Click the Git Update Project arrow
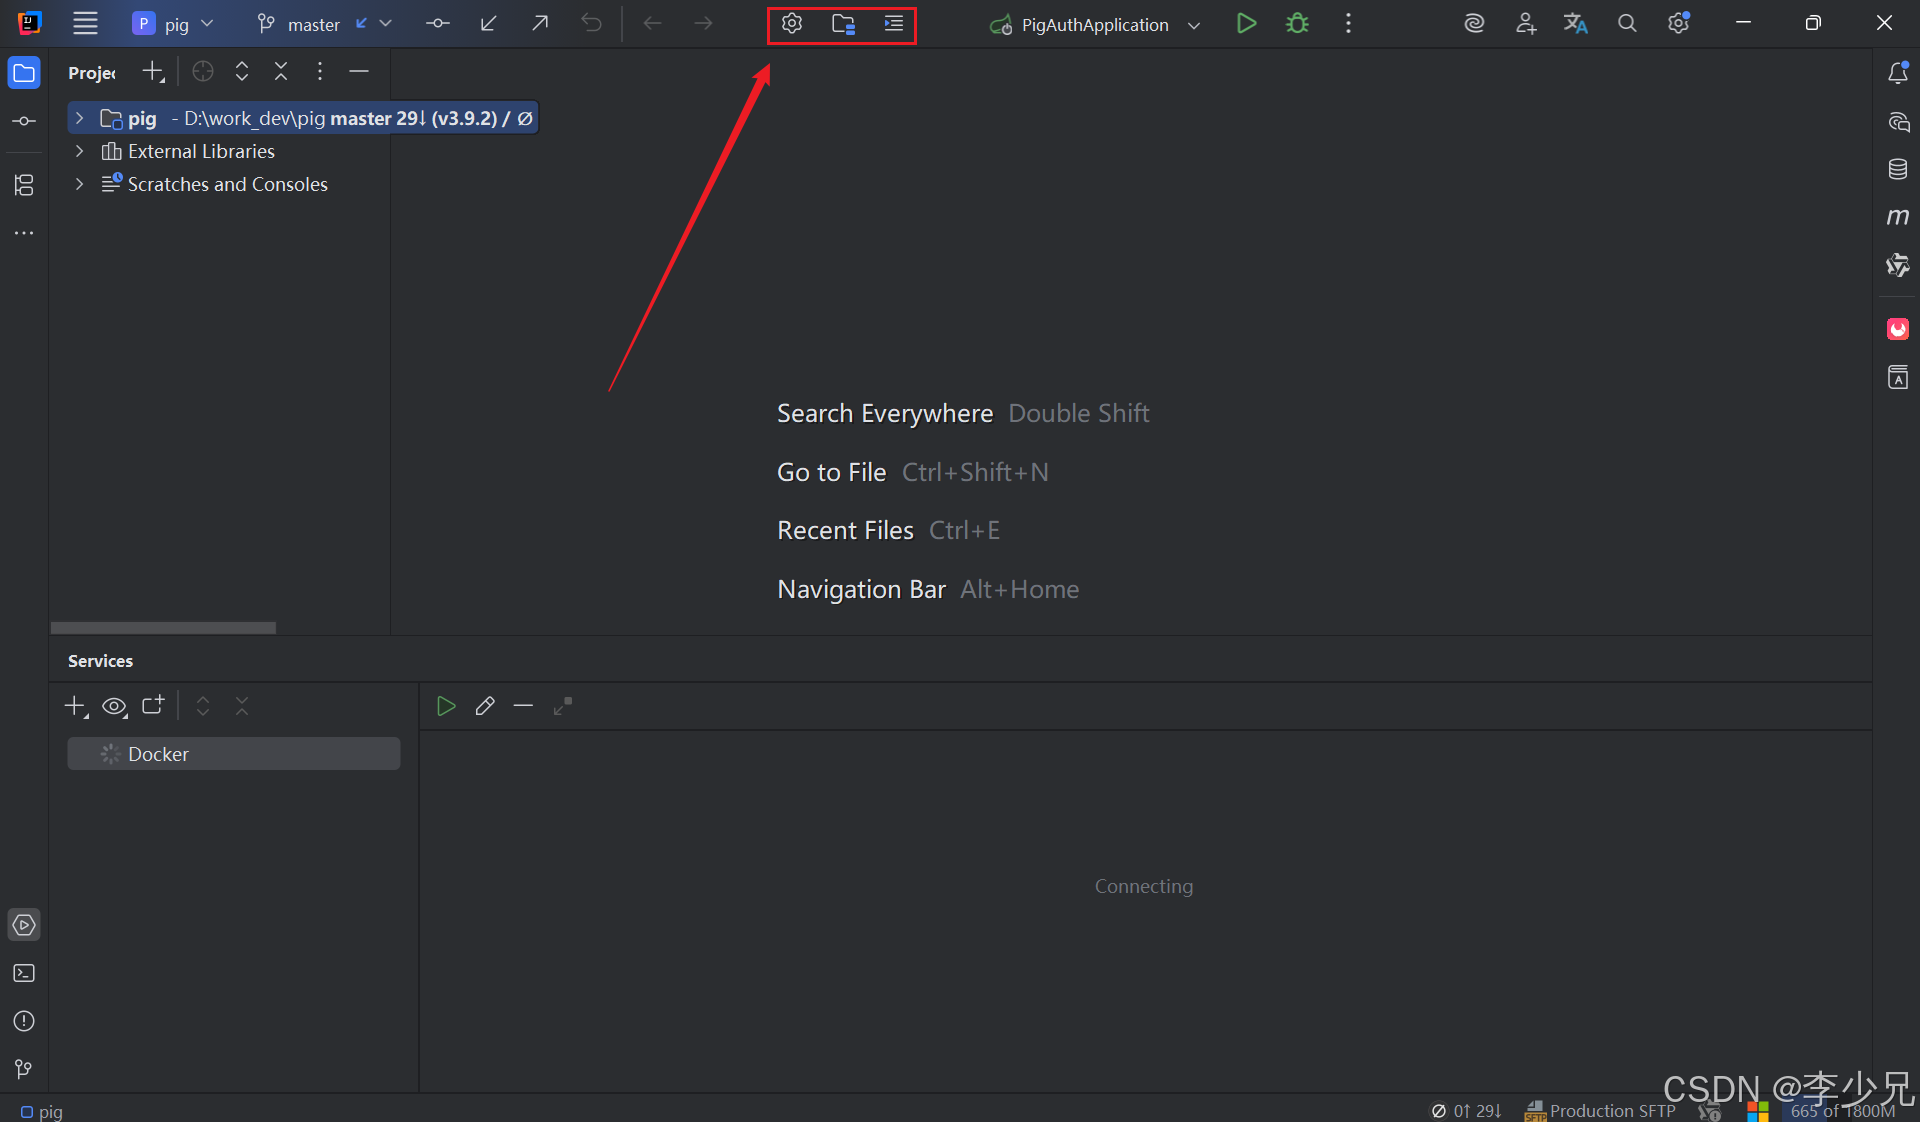Viewport: 1920px width, 1122px height. pyautogui.click(x=489, y=24)
